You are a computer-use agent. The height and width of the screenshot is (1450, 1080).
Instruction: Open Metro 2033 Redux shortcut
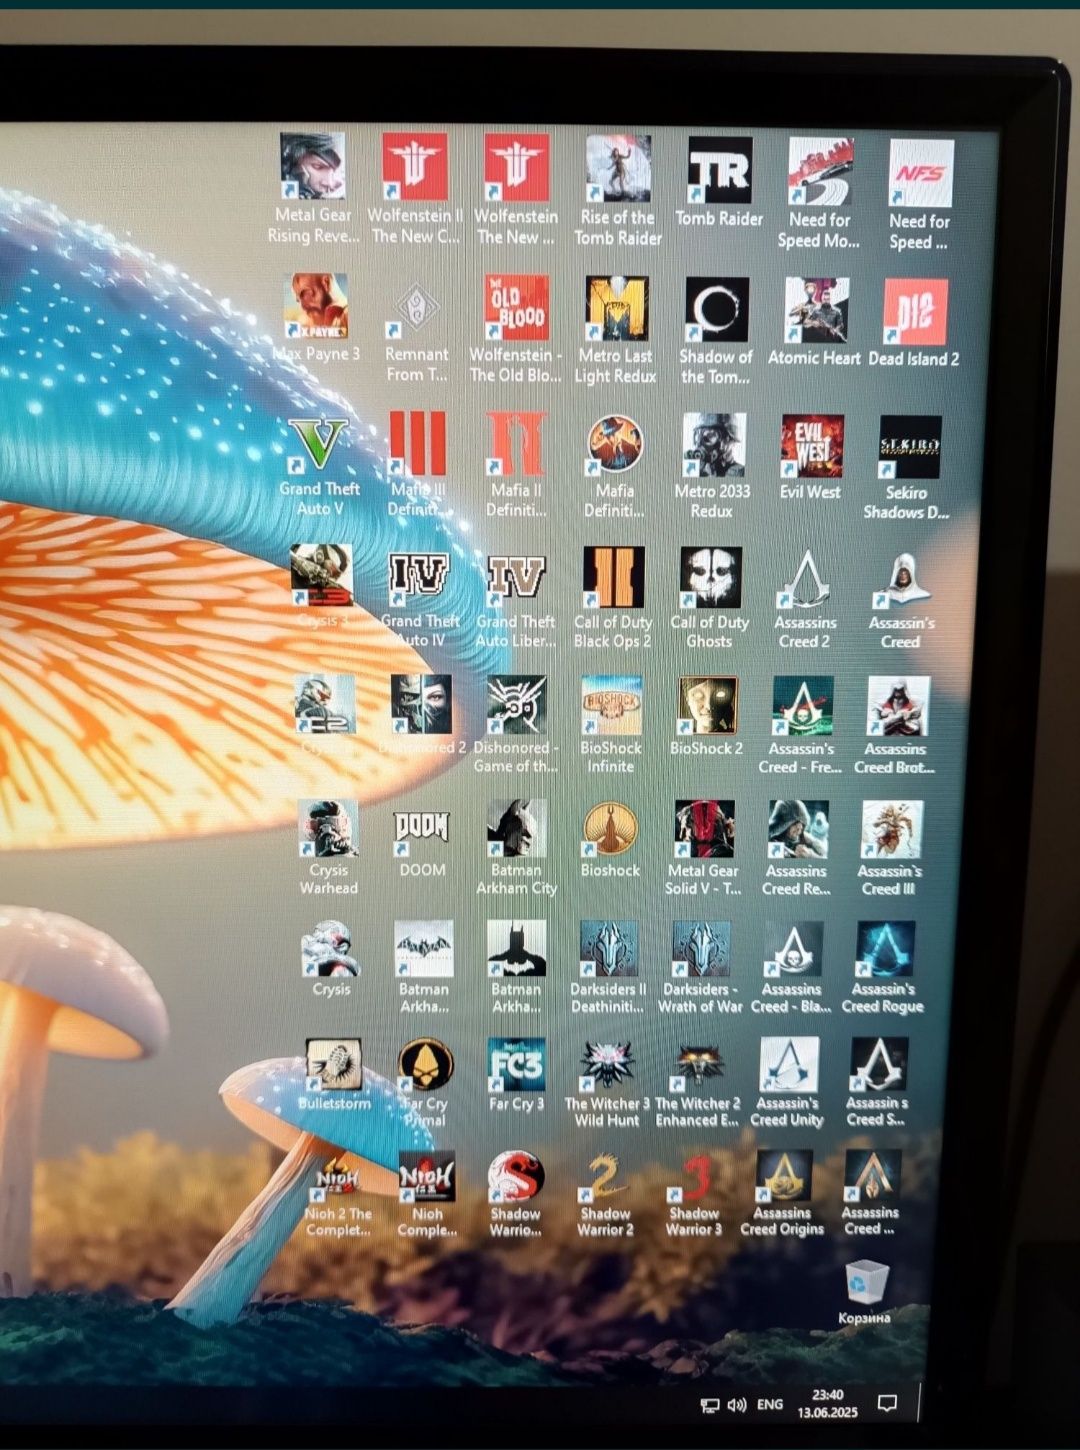[713, 446]
